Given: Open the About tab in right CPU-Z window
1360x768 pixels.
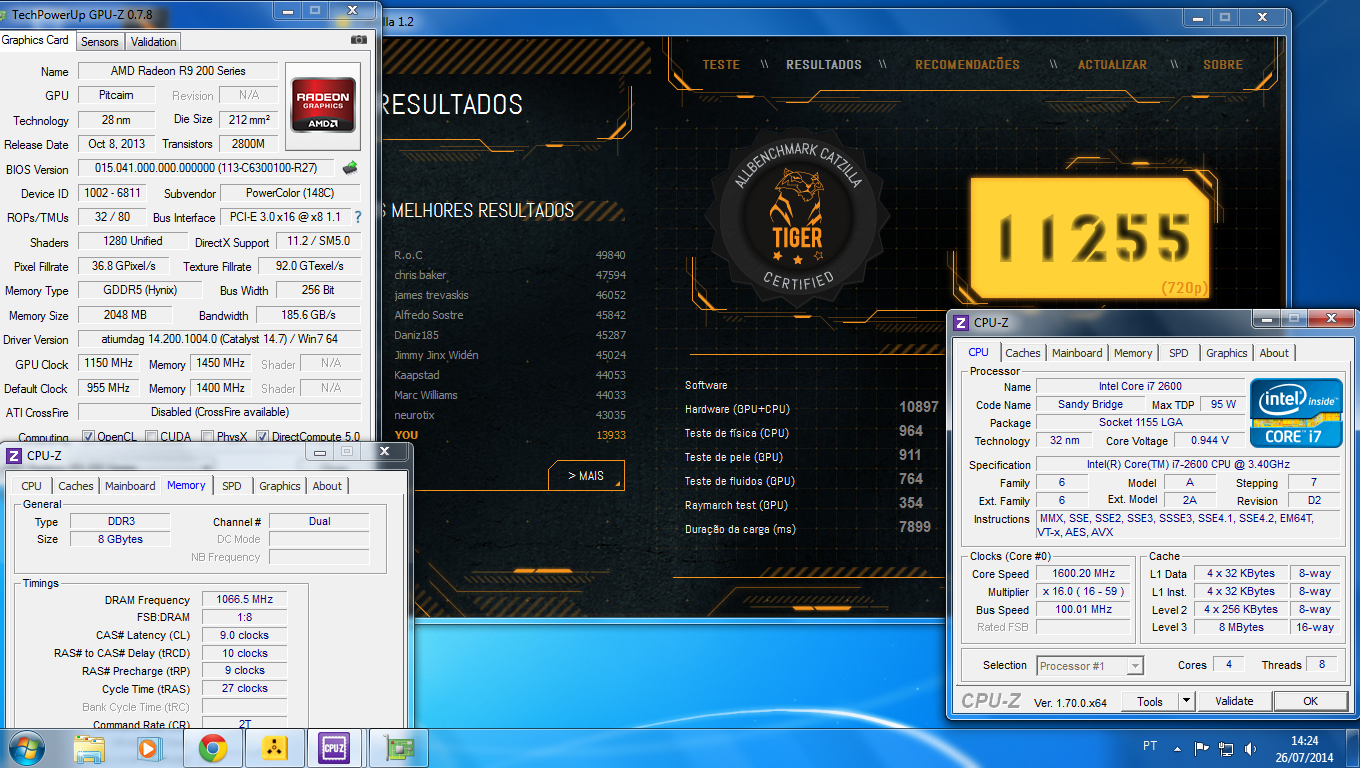Looking at the screenshot, I should click(x=1274, y=353).
